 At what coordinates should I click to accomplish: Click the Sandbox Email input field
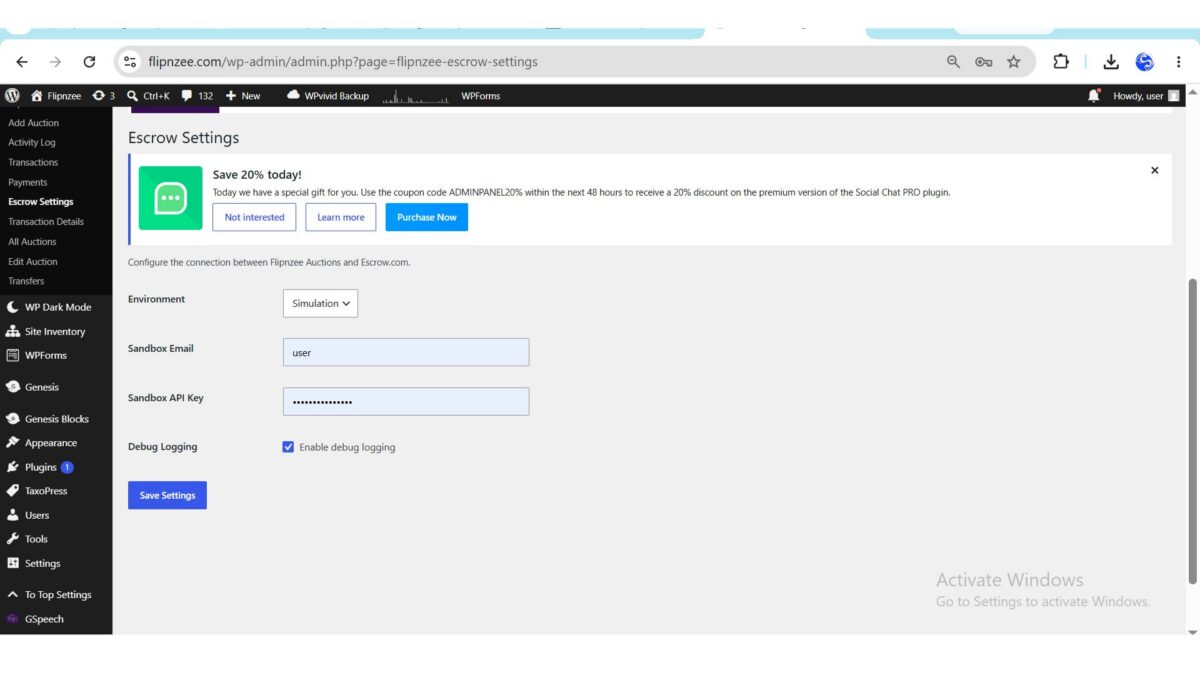(406, 352)
